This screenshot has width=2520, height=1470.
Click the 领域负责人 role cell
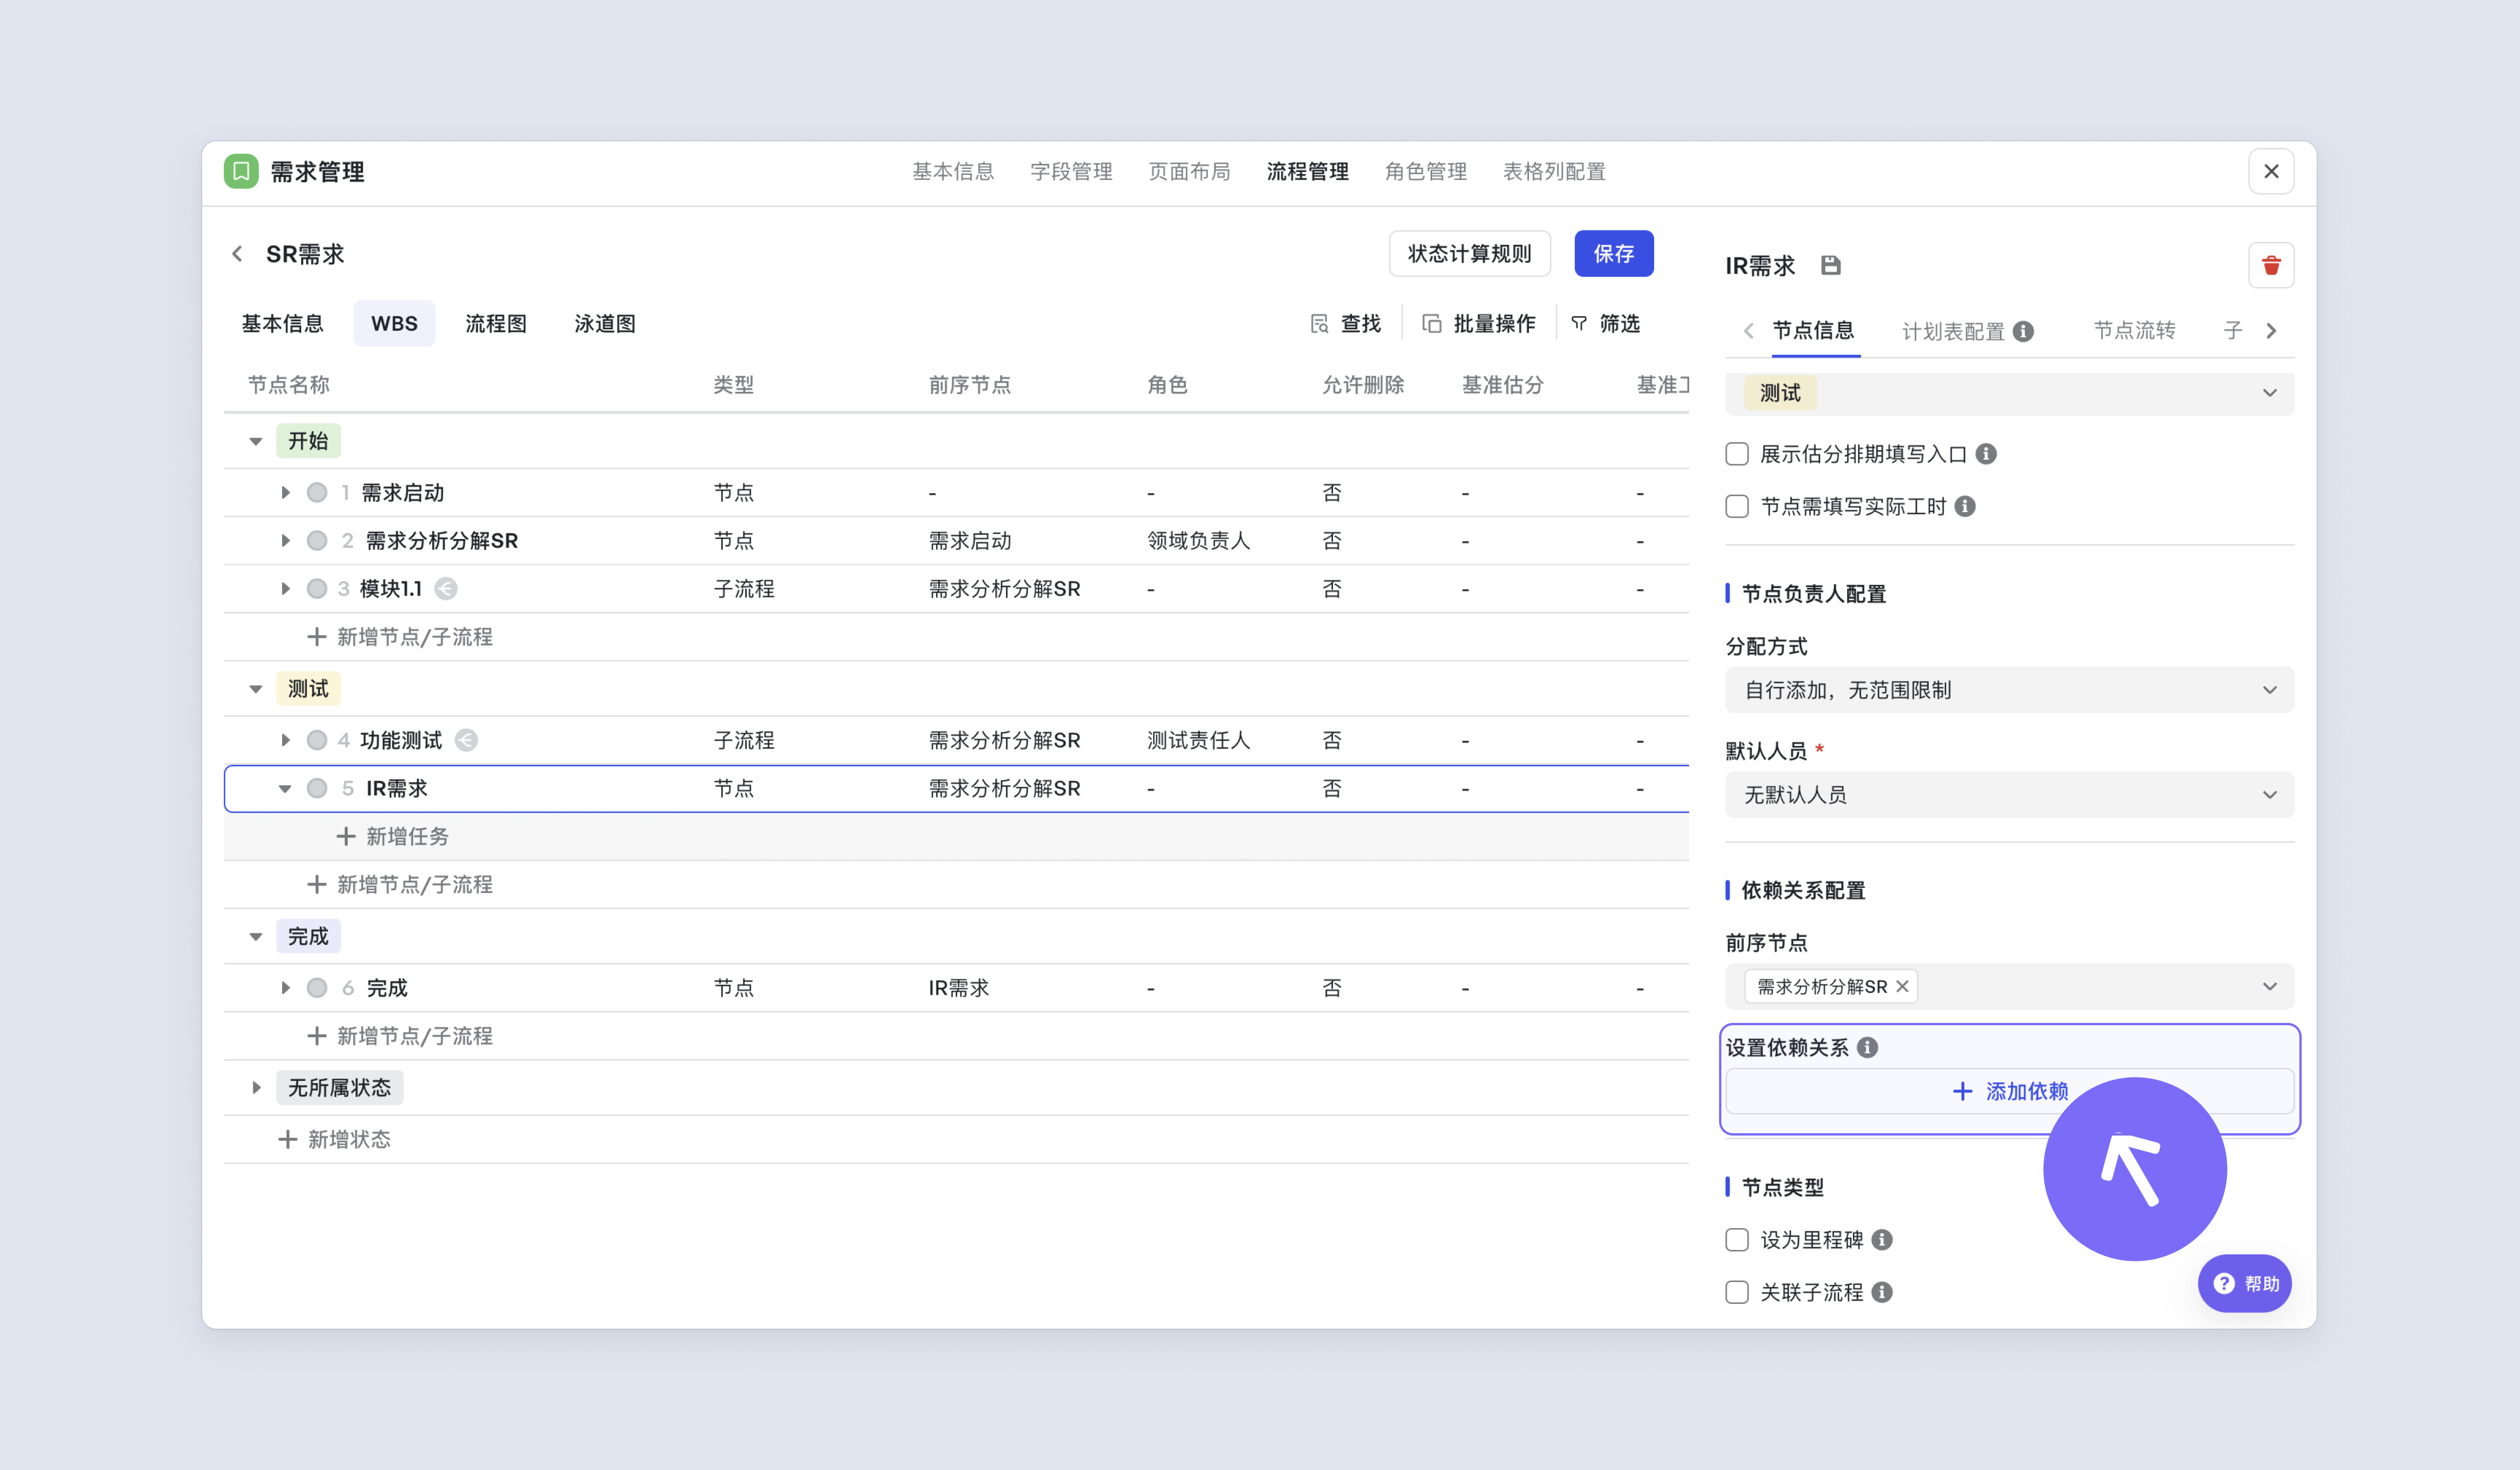[1198, 540]
